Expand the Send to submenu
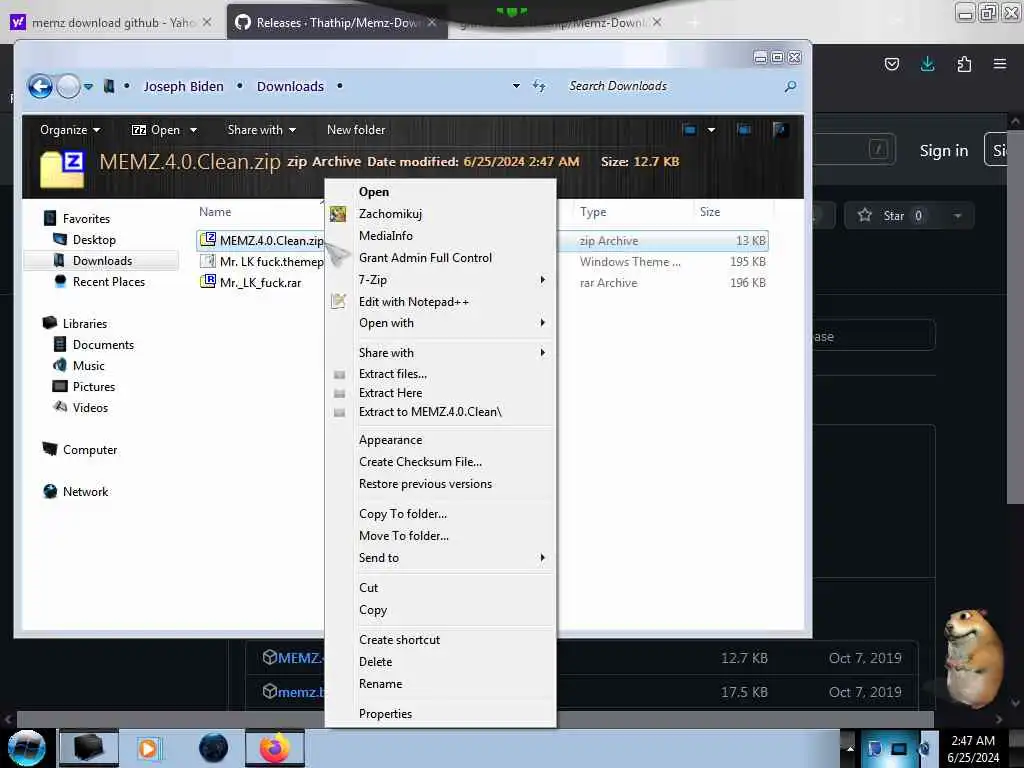The height and width of the screenshot is (768, 1024). pos(440,558)
